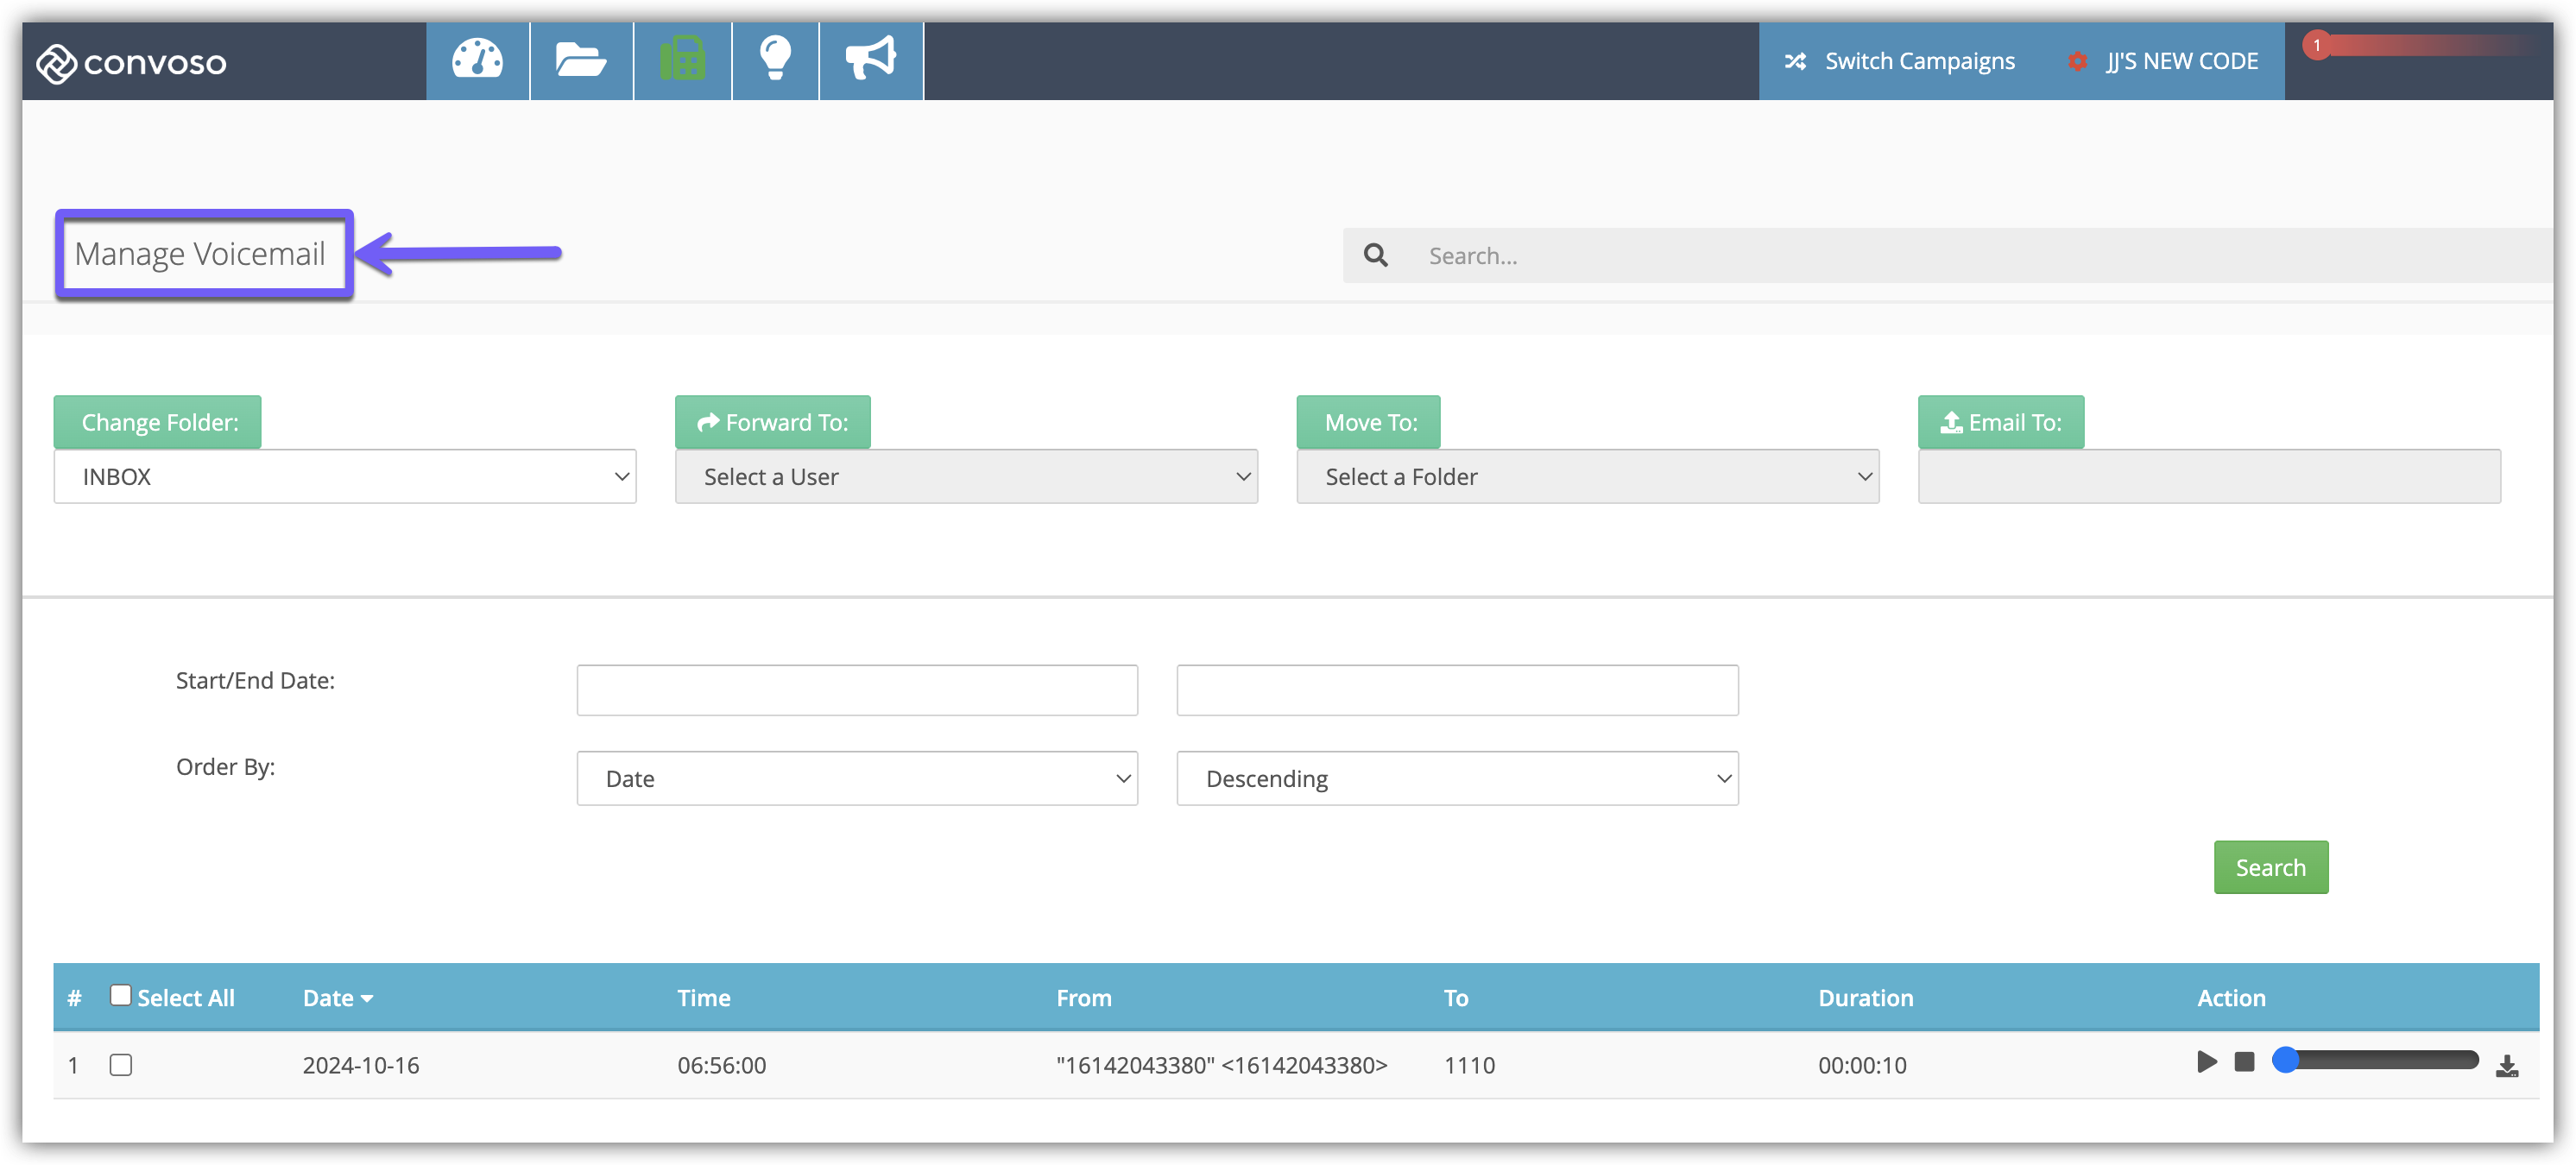Viewport: 2576px width, 1165px height.
Task: Download the voicemail recording
Action: (x=2506, y=1066)
